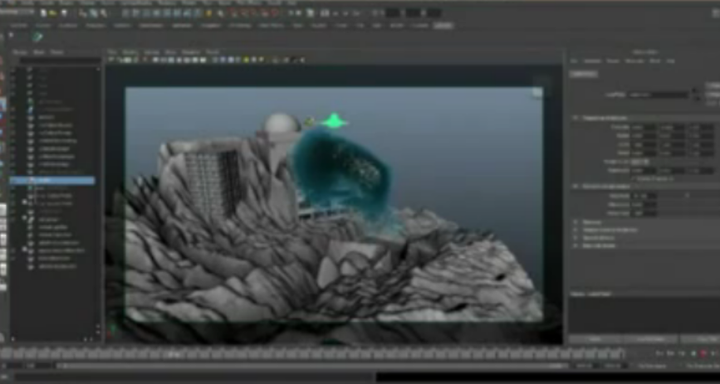Open the Rotate Order dropdown
Screen dimensions: 720x384
click(640, 162)
